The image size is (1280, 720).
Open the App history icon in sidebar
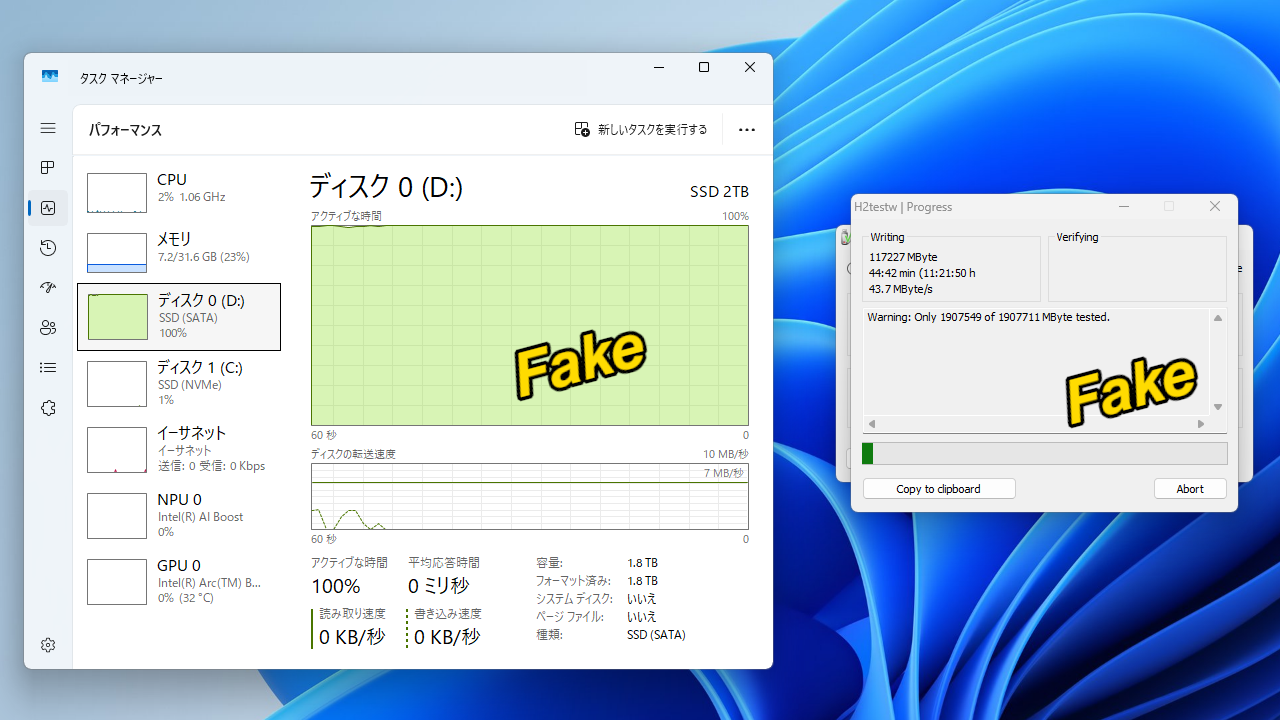tap(48, 248)
